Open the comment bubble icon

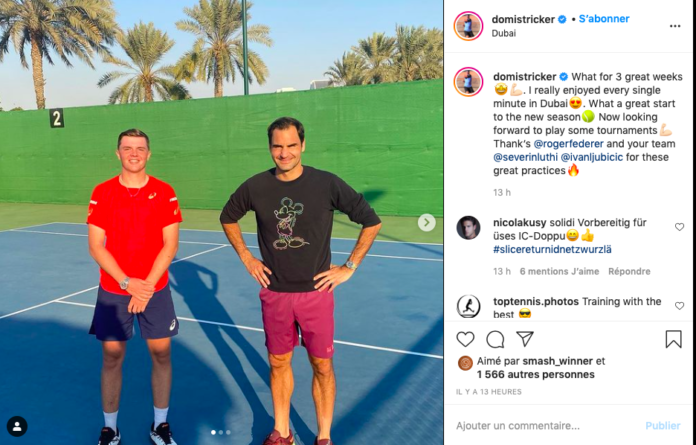tap(495, 339)
